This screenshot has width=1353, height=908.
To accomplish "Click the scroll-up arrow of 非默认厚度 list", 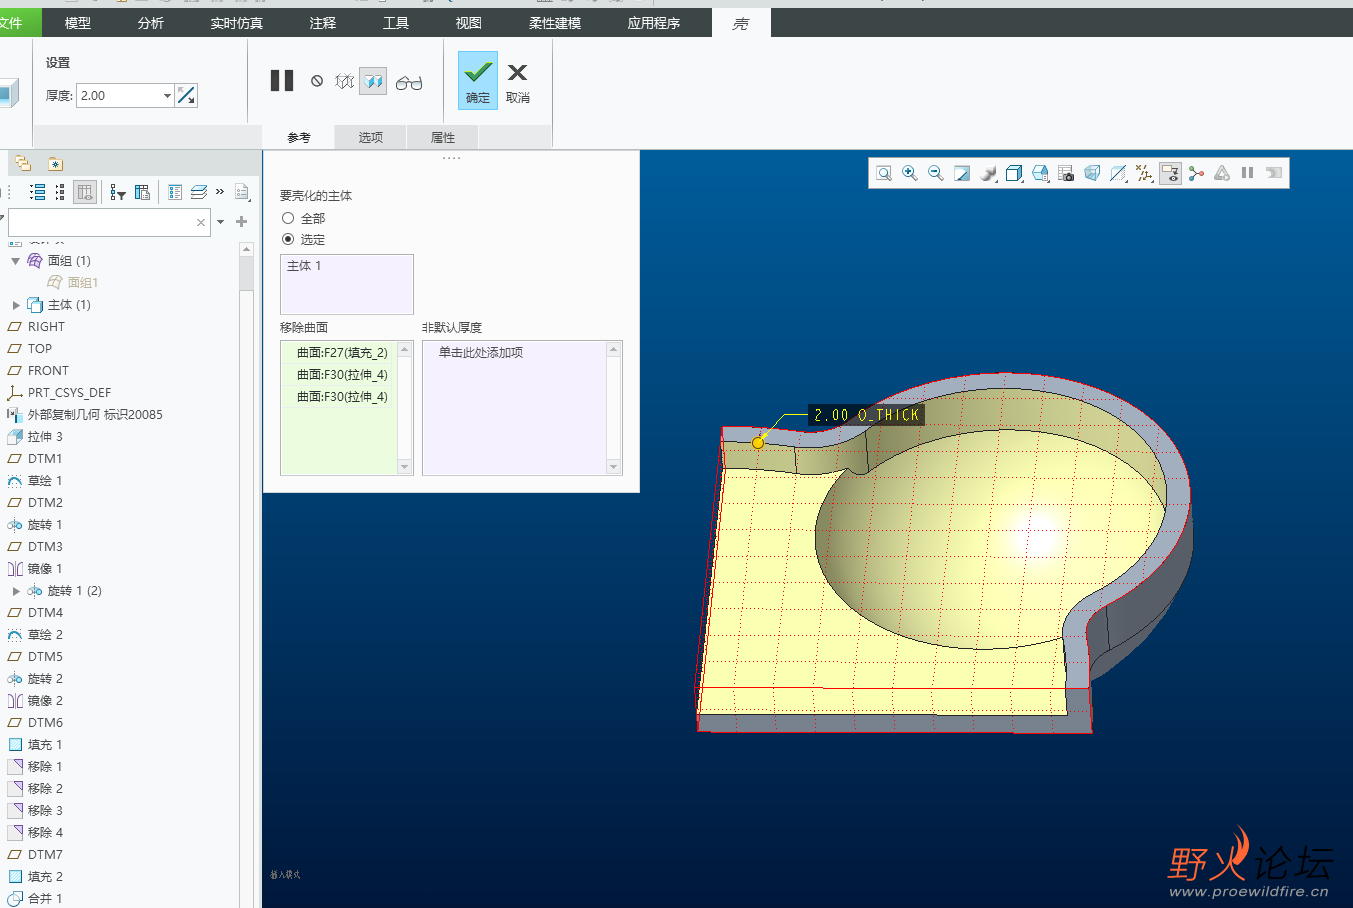I will (614, 349).
